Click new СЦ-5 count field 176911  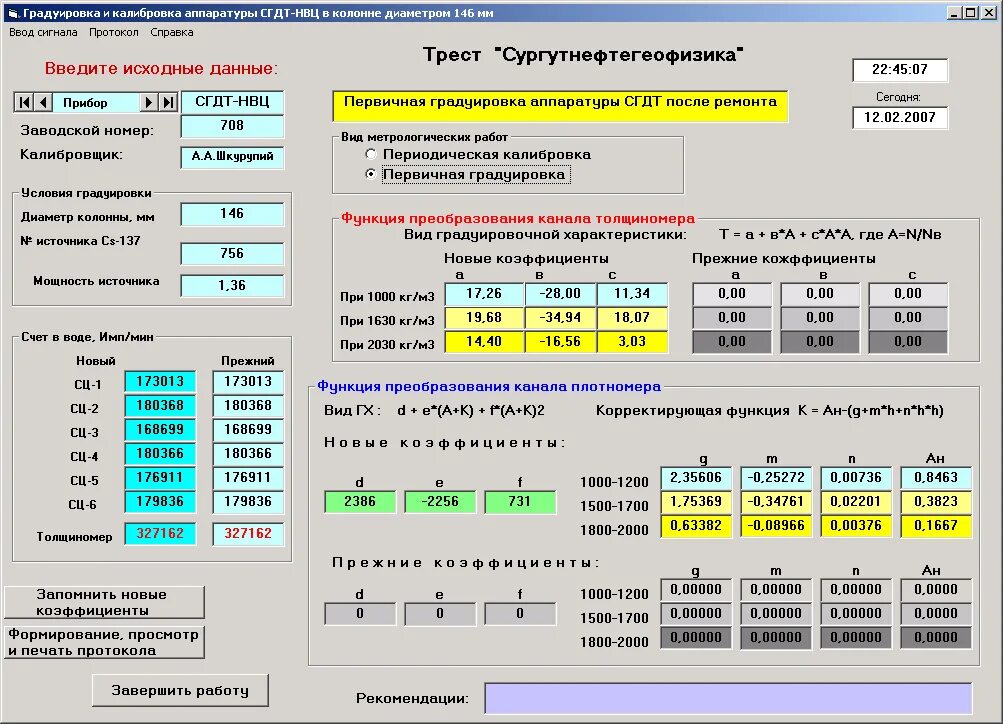(160, 478)
